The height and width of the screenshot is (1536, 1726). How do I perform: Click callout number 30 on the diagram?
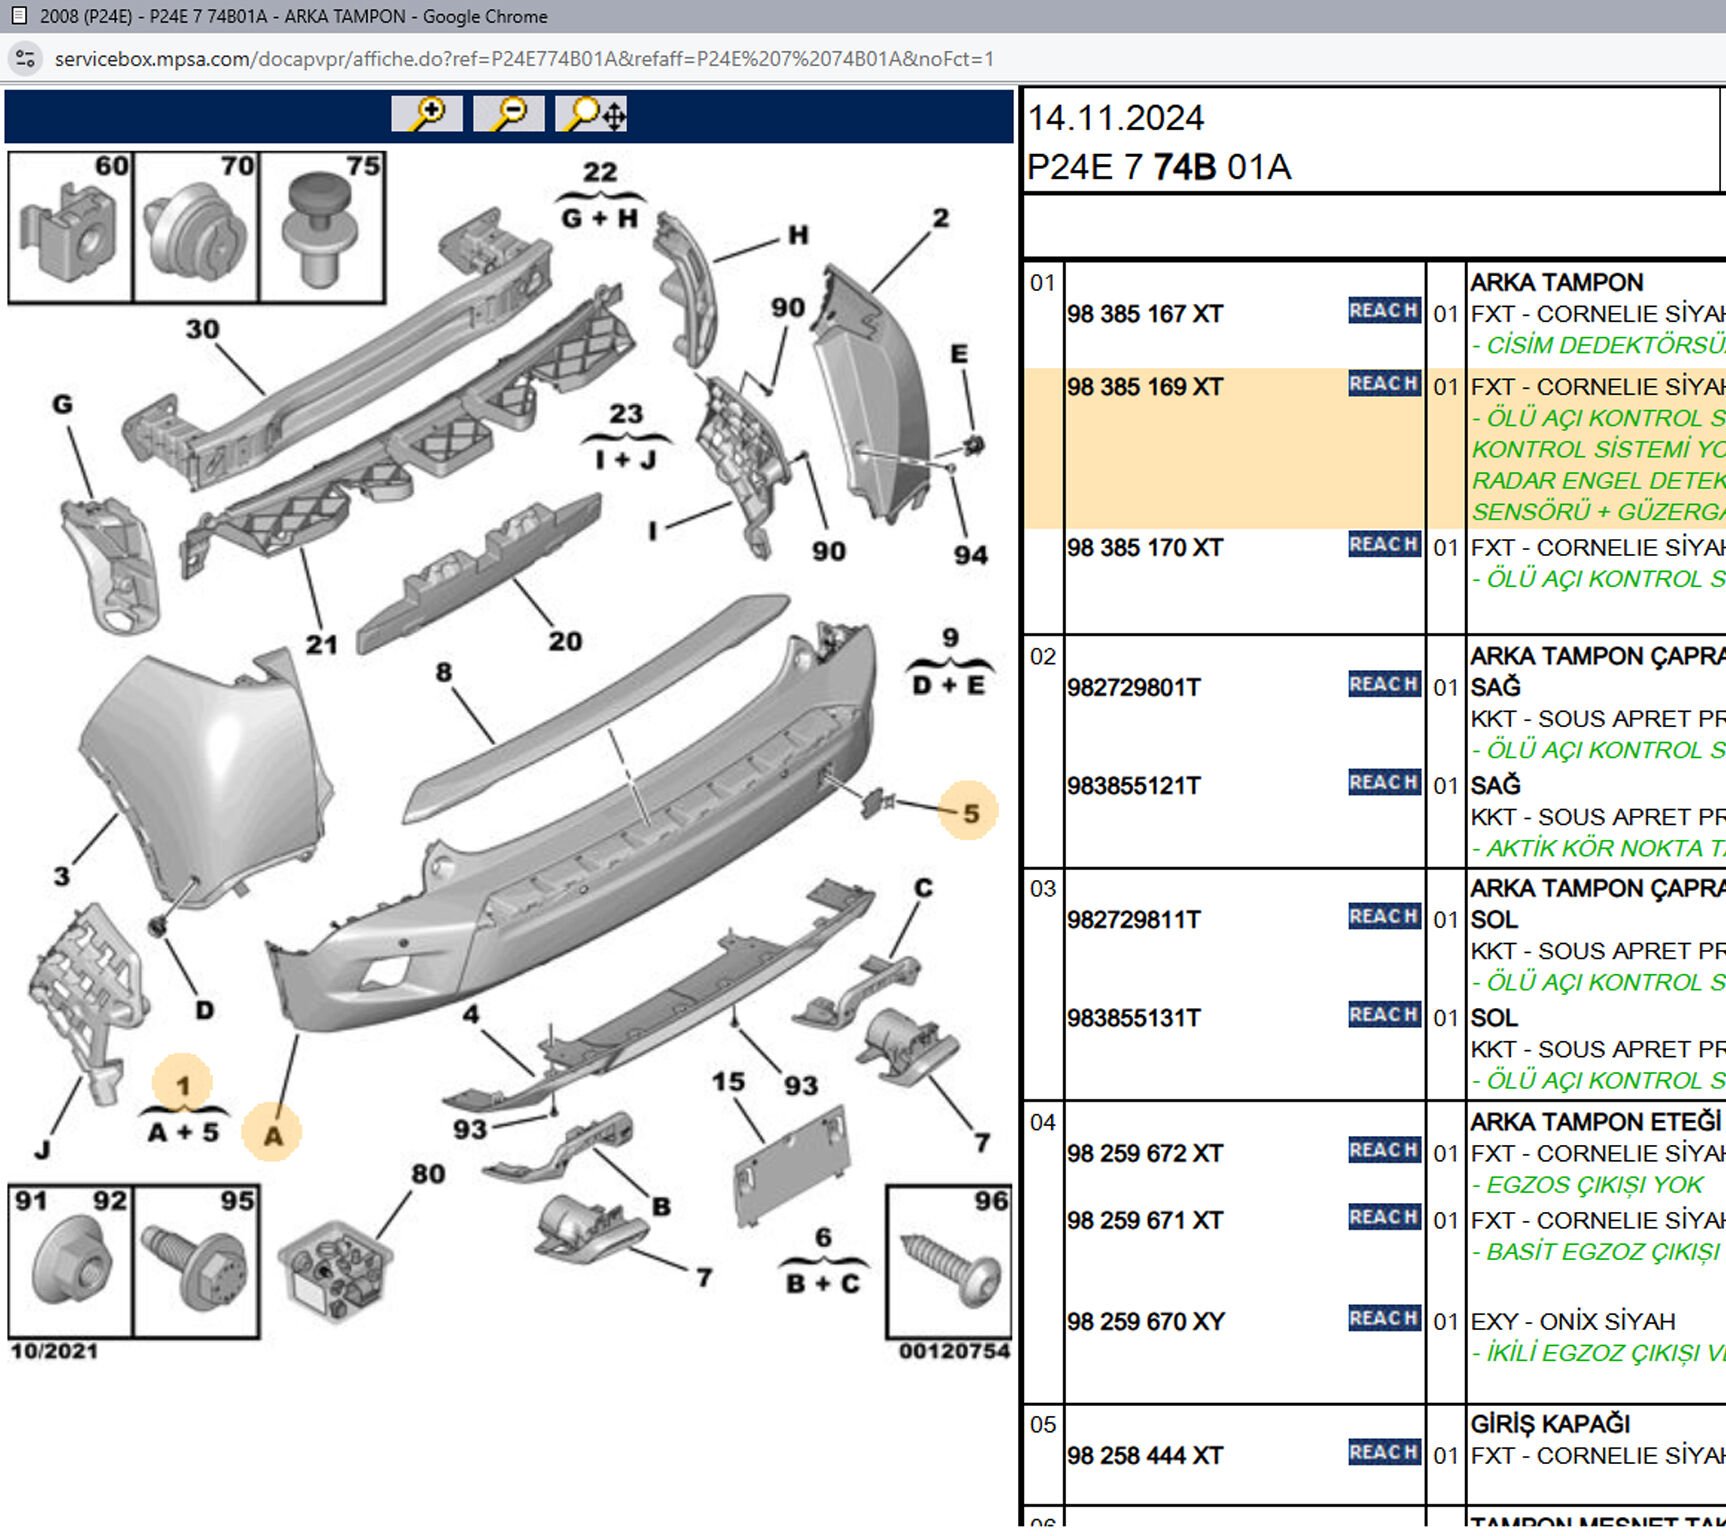(202, 329)
